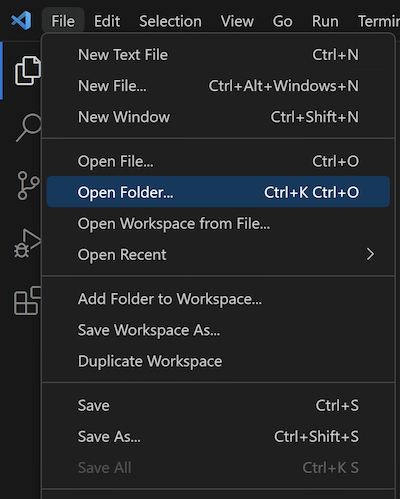Image resolution: width=400 pixels, height=499 pixels.
Task: Choose Save As... entry
Action: click(x=218, y=437)
